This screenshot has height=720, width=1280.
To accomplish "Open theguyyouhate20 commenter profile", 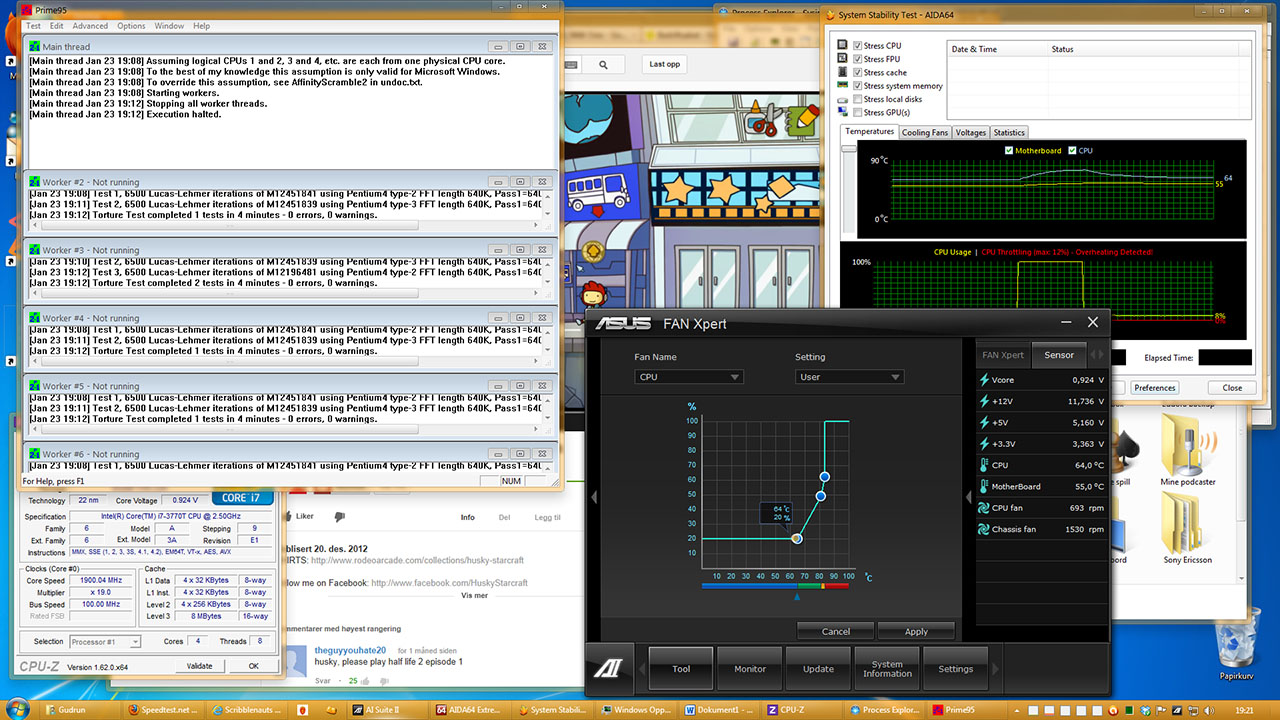I will pyautogui.click(x=350, y=650).
